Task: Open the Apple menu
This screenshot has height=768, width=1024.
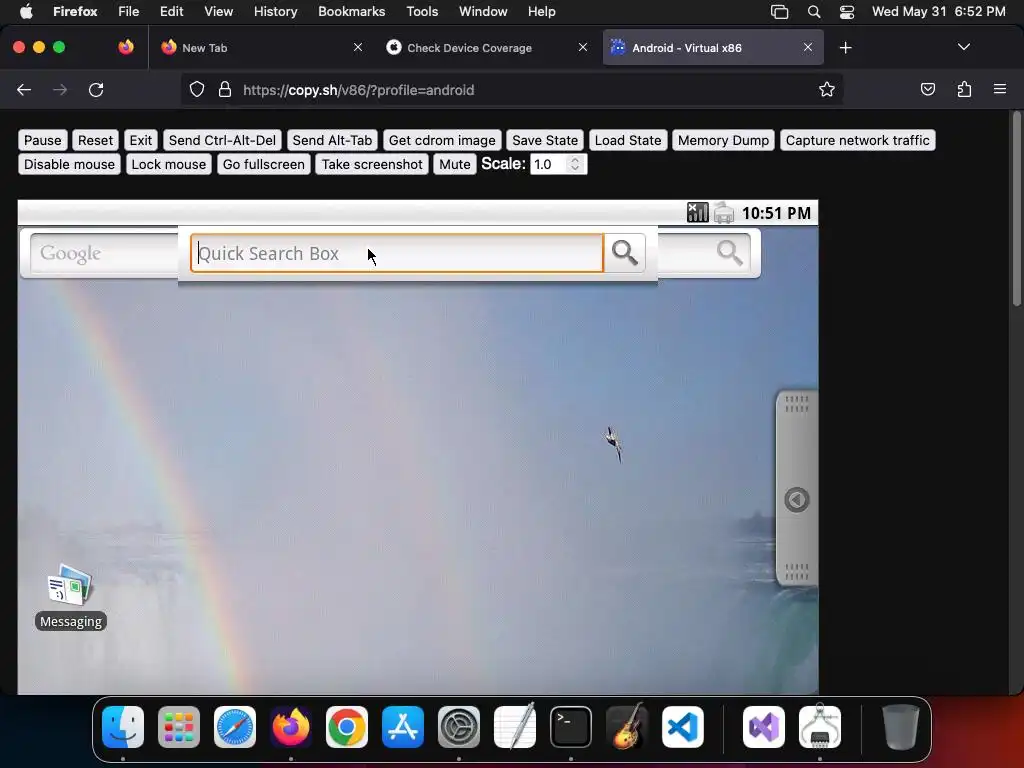Action: click(26, 12)
